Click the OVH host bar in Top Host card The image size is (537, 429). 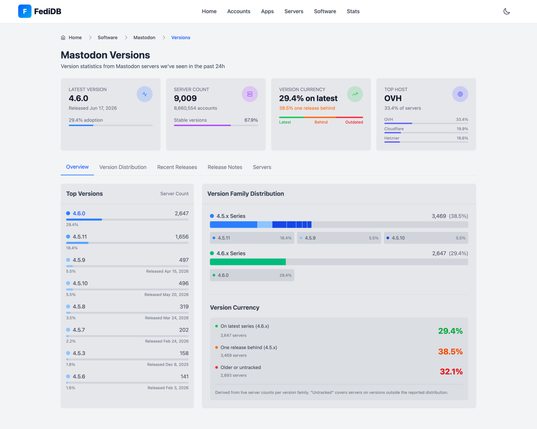426,123
